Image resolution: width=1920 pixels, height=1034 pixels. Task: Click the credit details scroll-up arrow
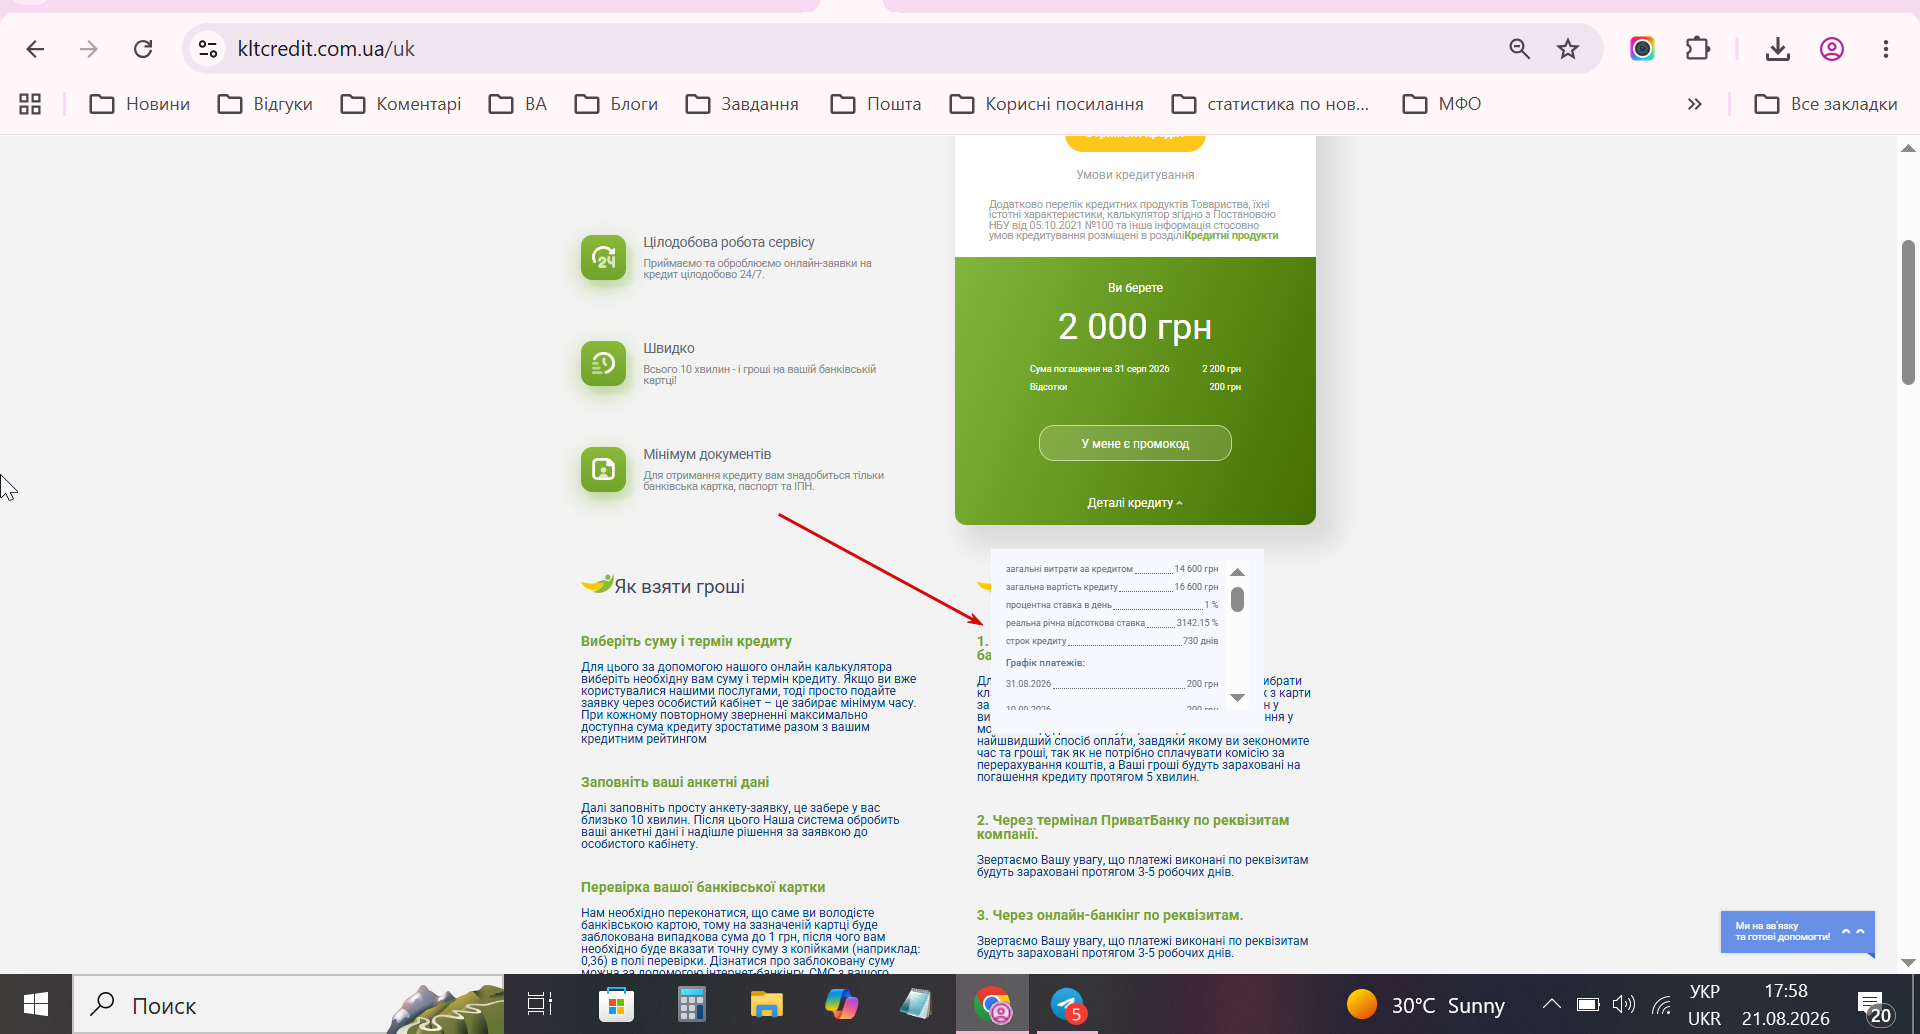tap(1237, 572)
